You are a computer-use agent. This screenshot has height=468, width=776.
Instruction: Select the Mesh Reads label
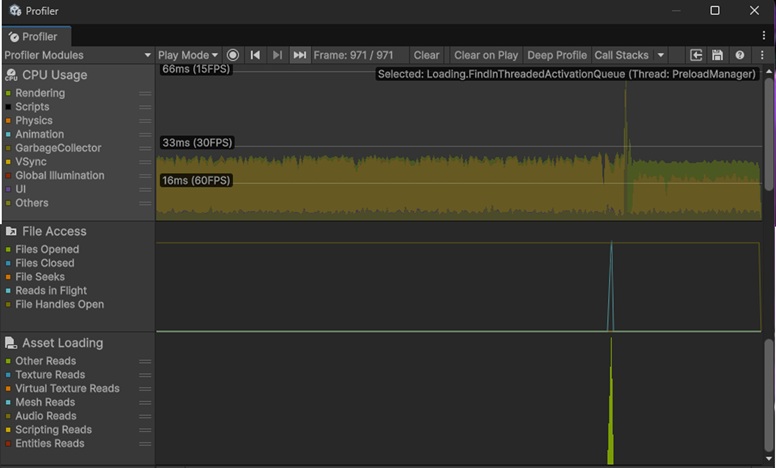[45, 402]
